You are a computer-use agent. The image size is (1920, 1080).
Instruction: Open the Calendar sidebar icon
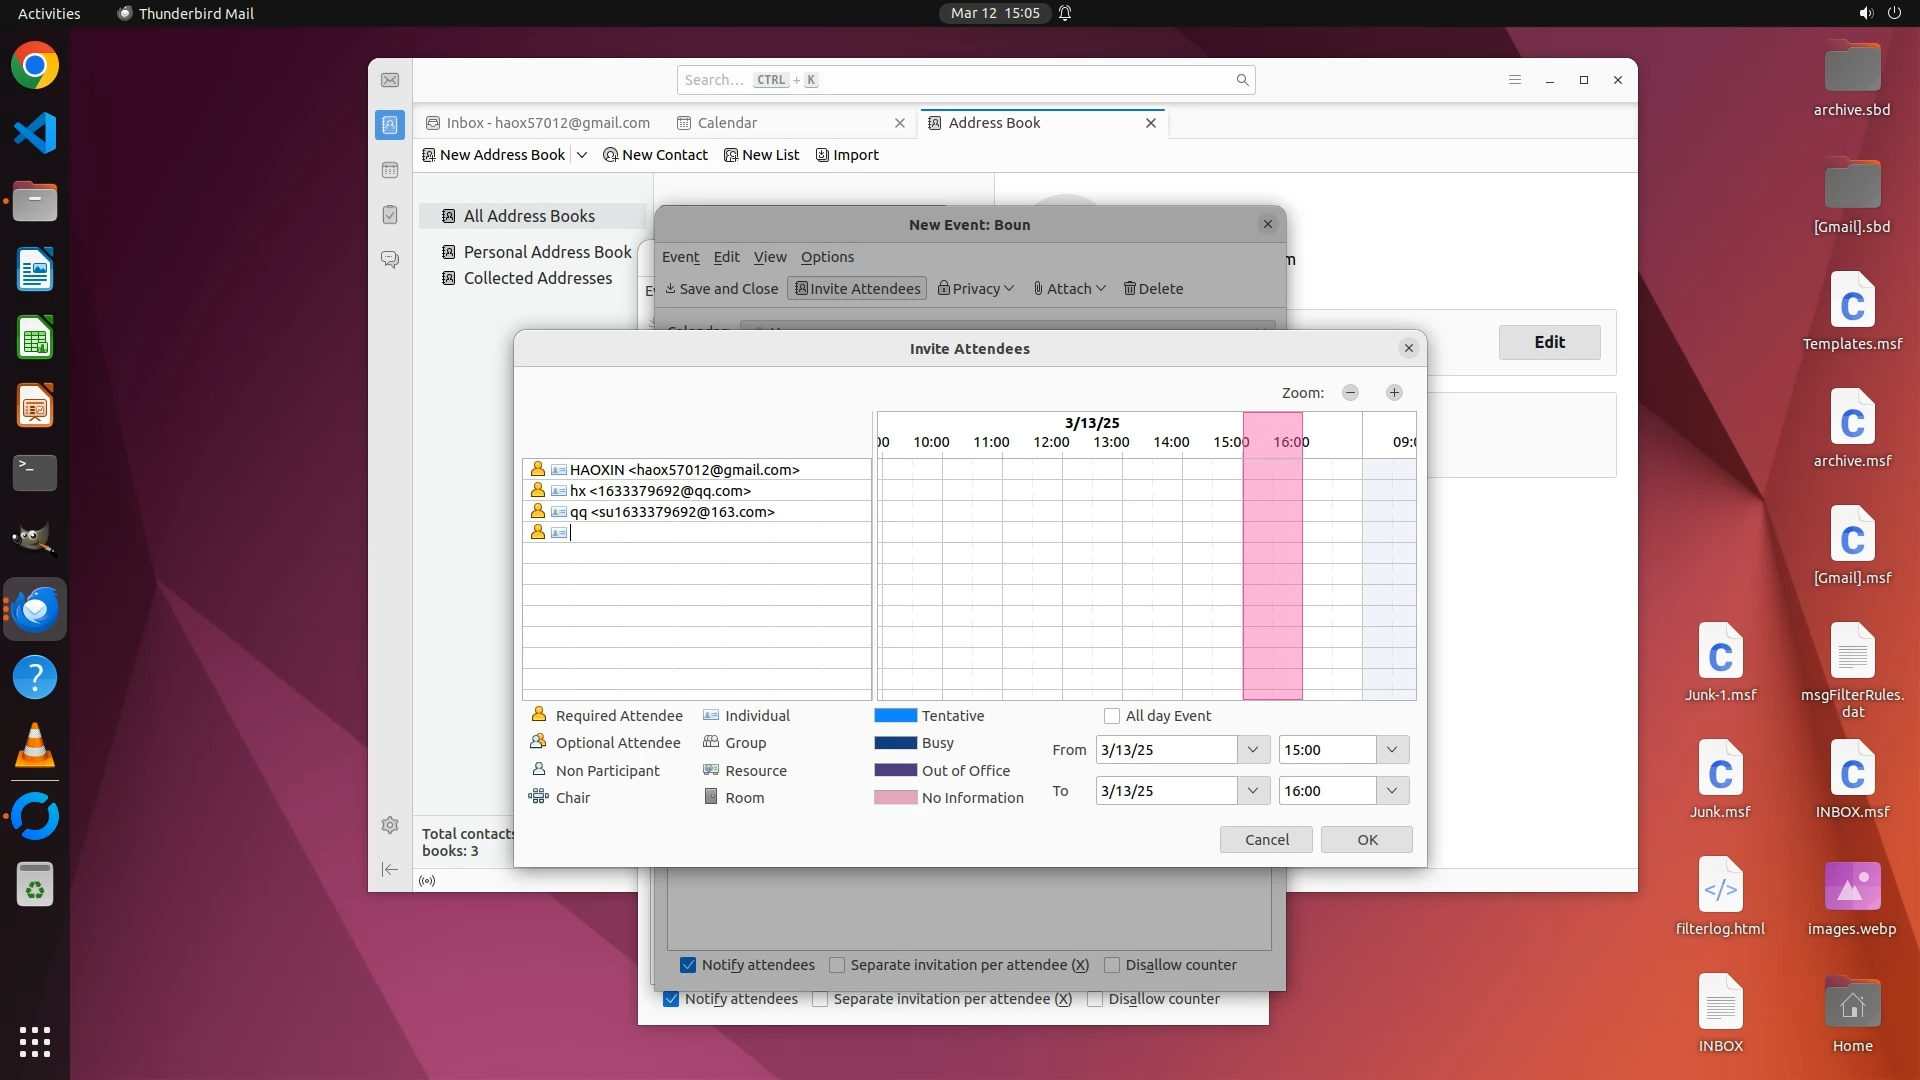click(x=390, y=170)
